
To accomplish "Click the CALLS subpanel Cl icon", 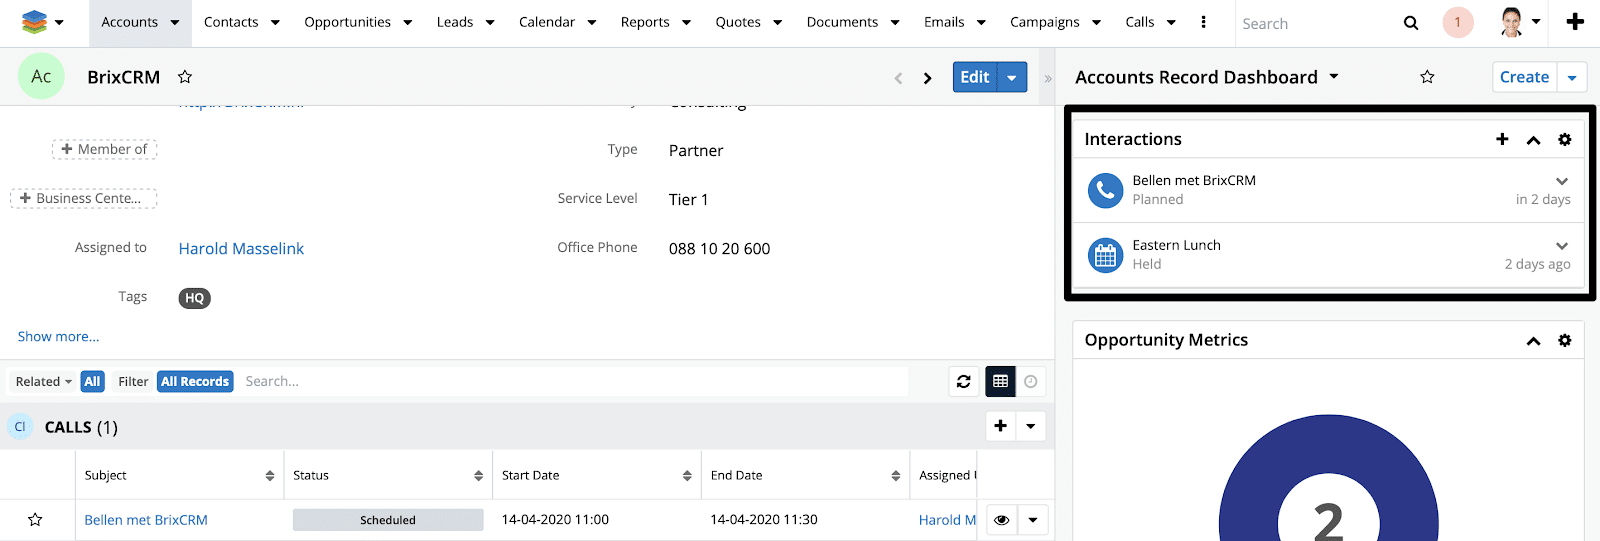I will [20, 427].
